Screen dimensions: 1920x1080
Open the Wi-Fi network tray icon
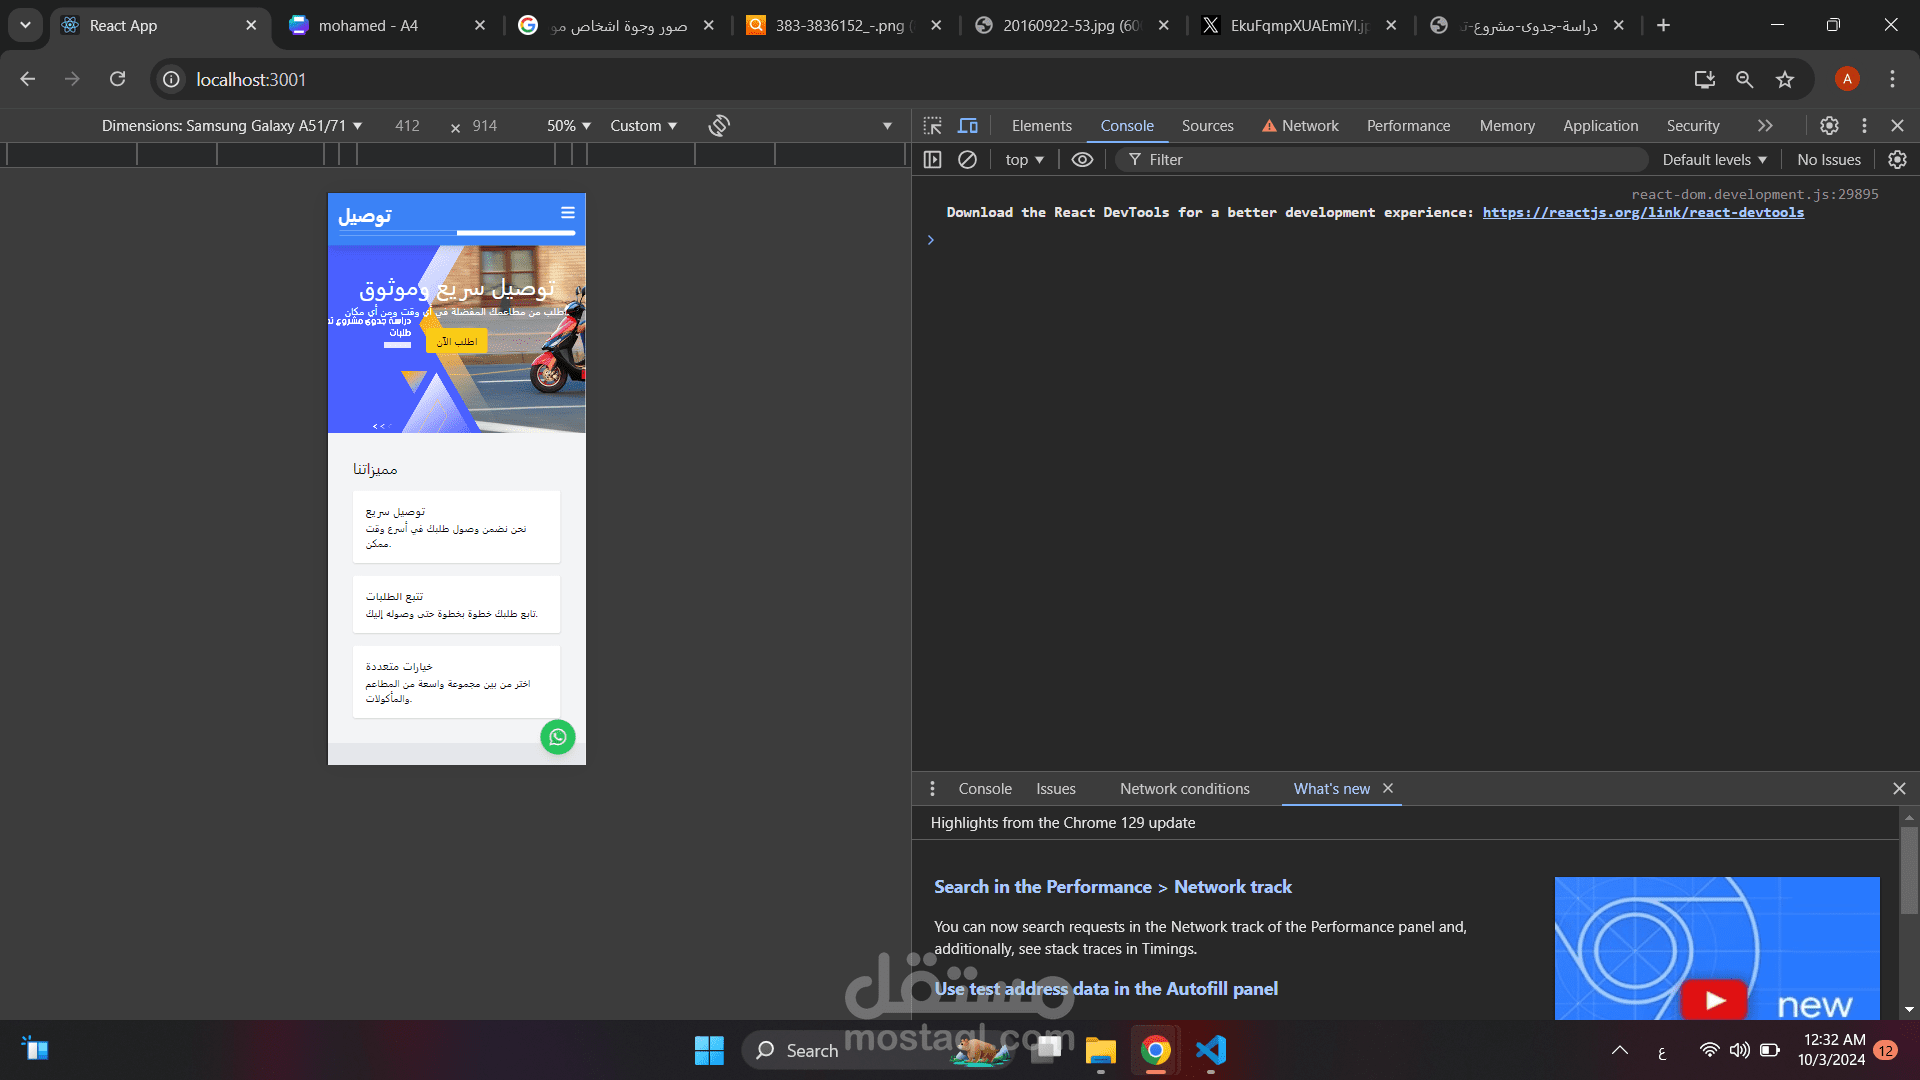(1709, 1050)
